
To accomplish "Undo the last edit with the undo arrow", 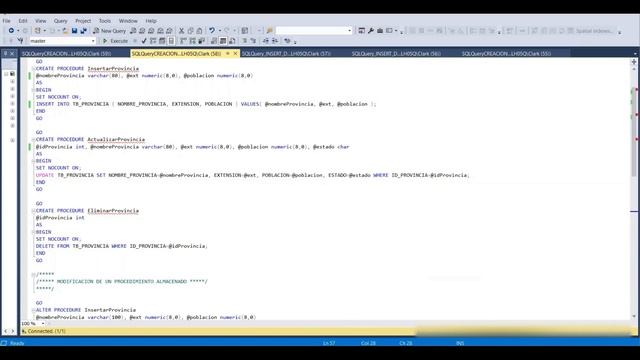I will 212,31.
